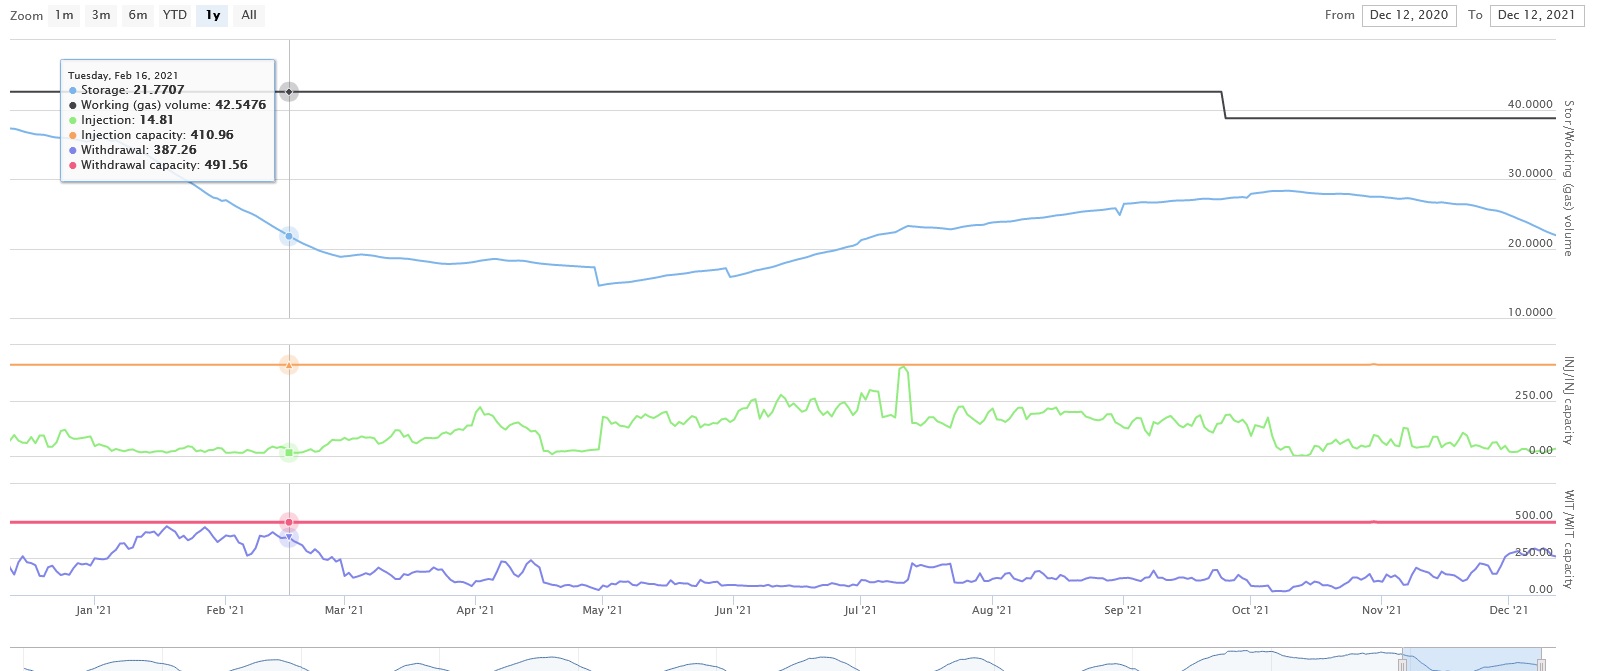
Task: Click Working gas volume step-down near October
Action: (1224, 105)
